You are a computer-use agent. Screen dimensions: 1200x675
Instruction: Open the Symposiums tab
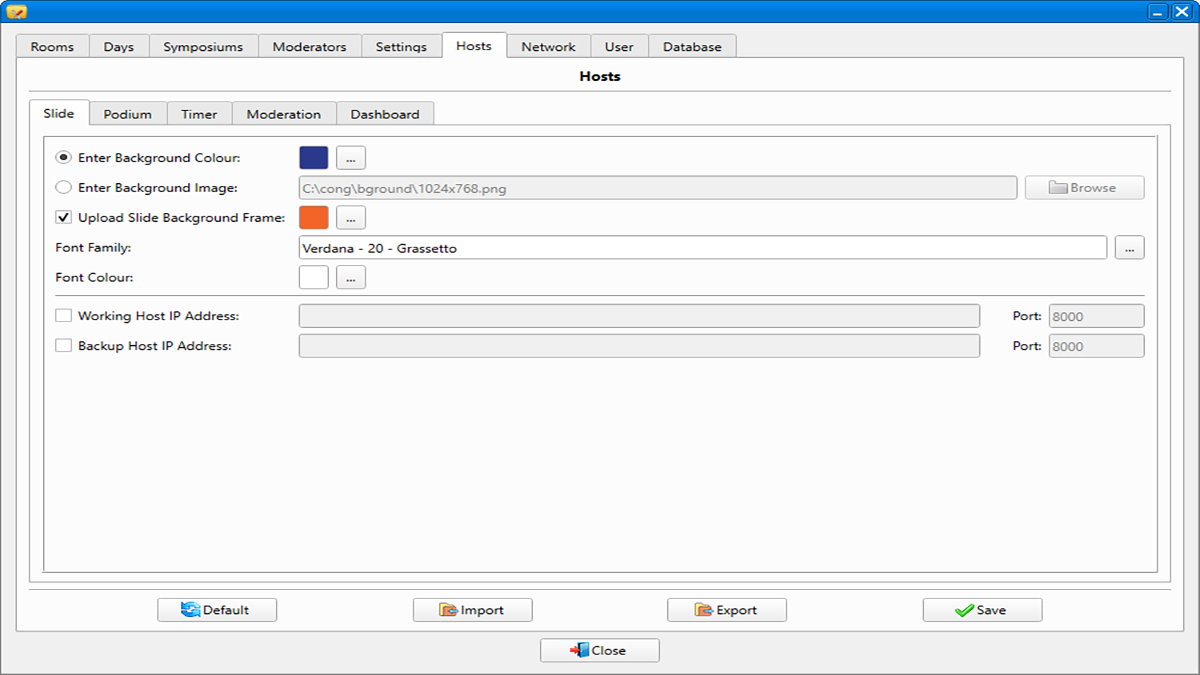(203, 46)
